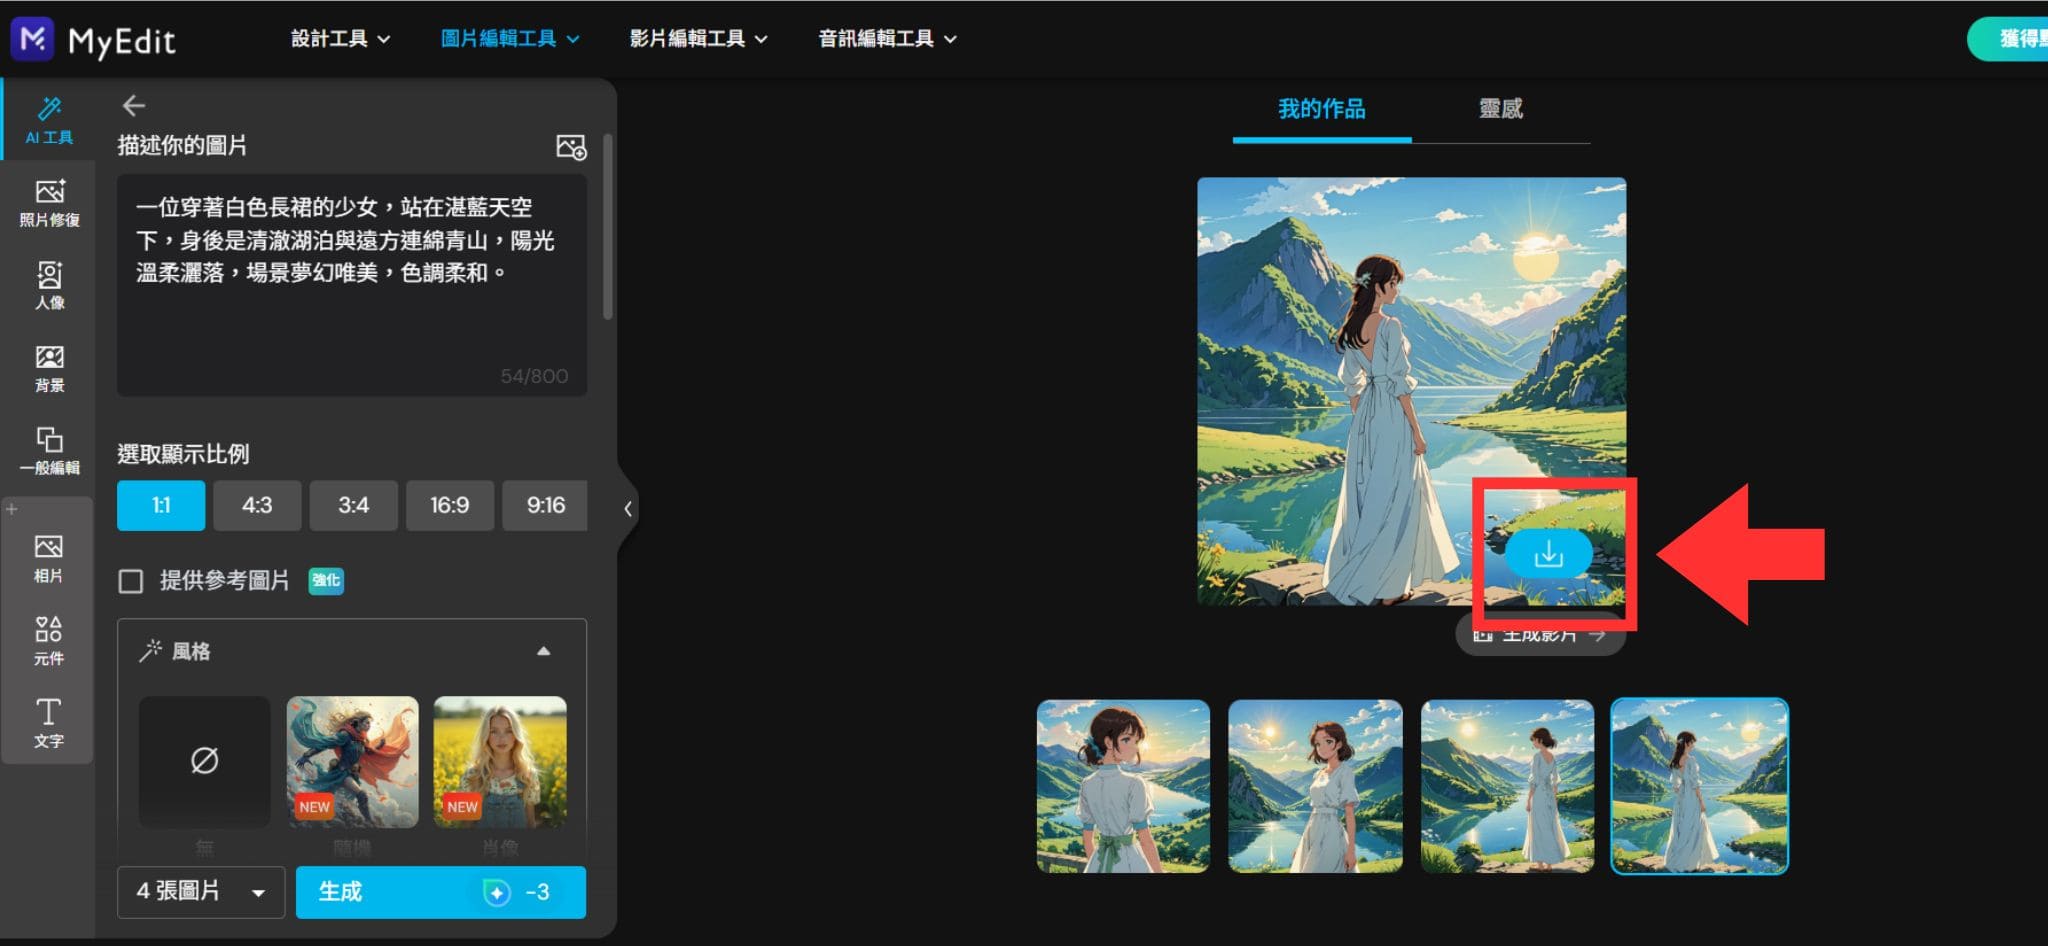Expand the 設計工具 menu
Screen dimensions: 2048x946
coord(340,39)
